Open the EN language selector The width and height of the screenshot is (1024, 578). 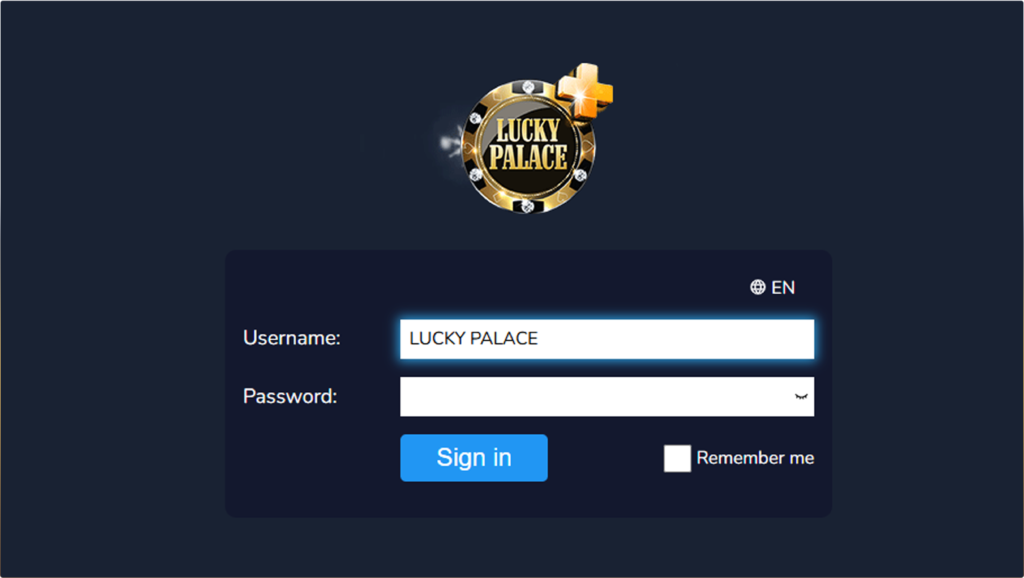click(783, 288)
